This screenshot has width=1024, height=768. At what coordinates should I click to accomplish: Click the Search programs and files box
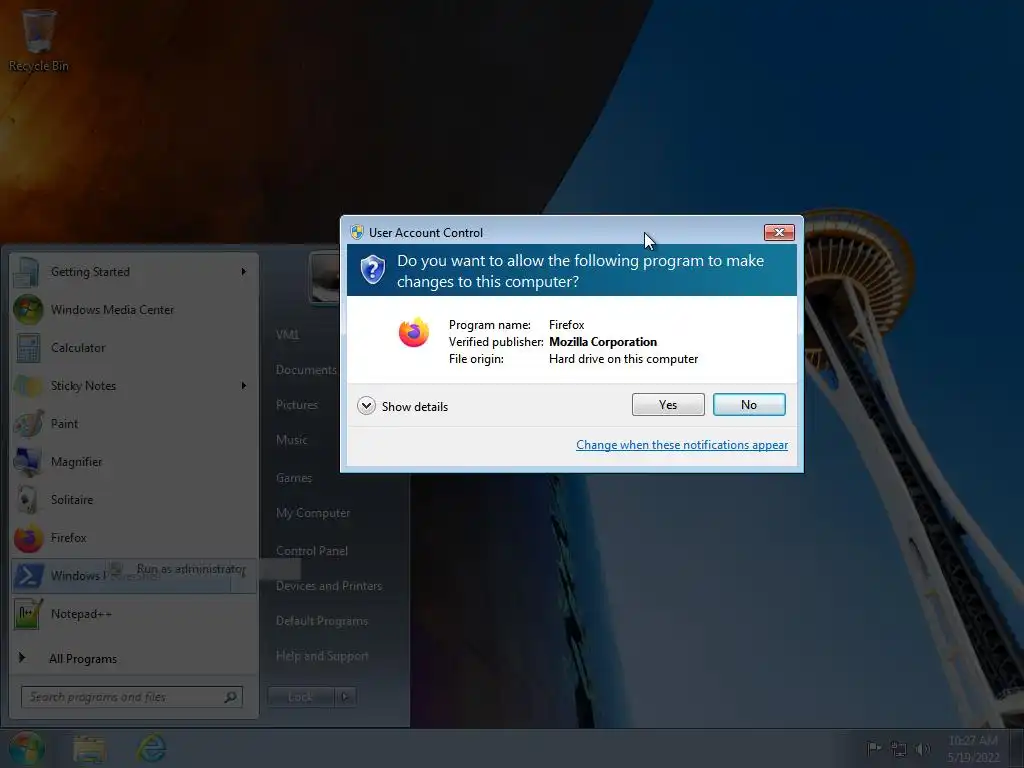(132, 697)
